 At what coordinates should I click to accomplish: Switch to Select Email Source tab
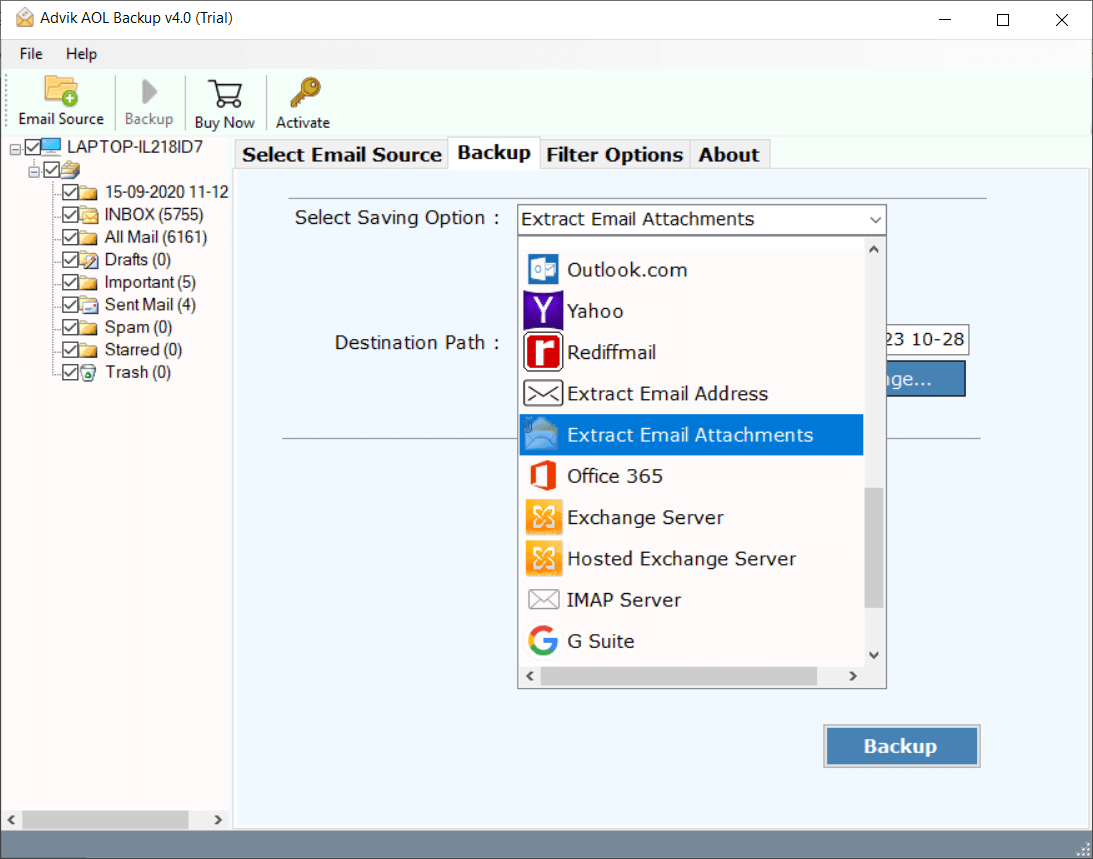[x=342, y=154]
